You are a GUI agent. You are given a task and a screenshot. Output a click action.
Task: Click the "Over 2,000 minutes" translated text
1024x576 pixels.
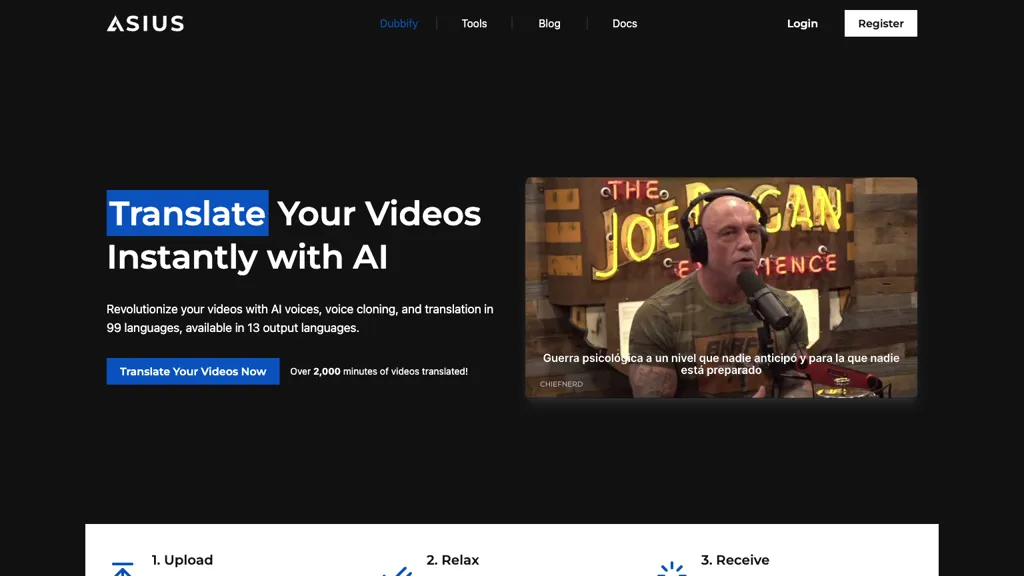pos(378,371)
